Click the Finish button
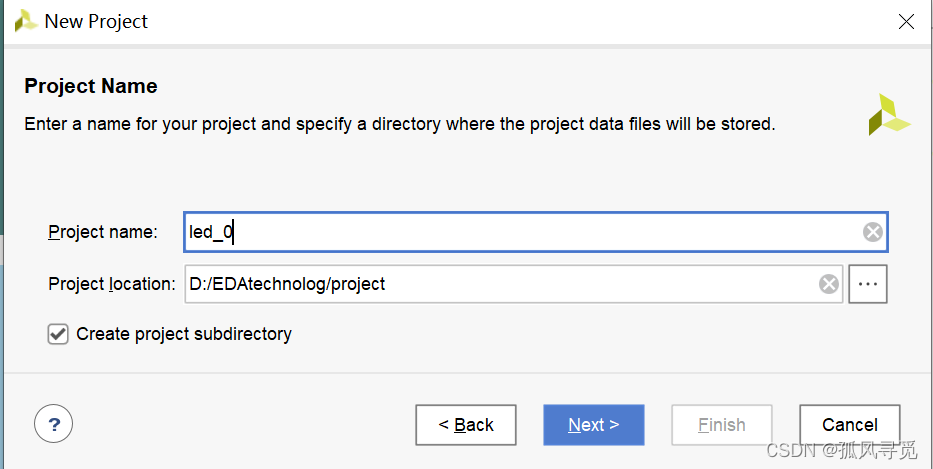933x469 pixels. (x=722, y=425)
